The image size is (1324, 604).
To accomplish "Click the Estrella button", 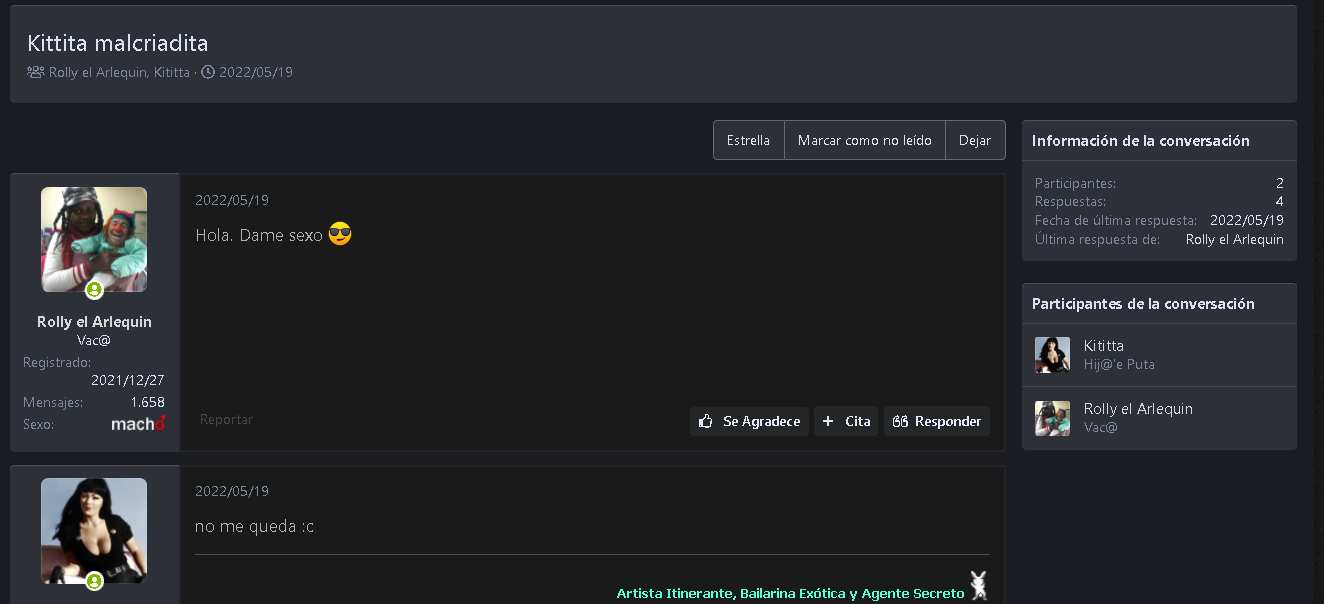I will pyautogui.click(x=749, y=140).
